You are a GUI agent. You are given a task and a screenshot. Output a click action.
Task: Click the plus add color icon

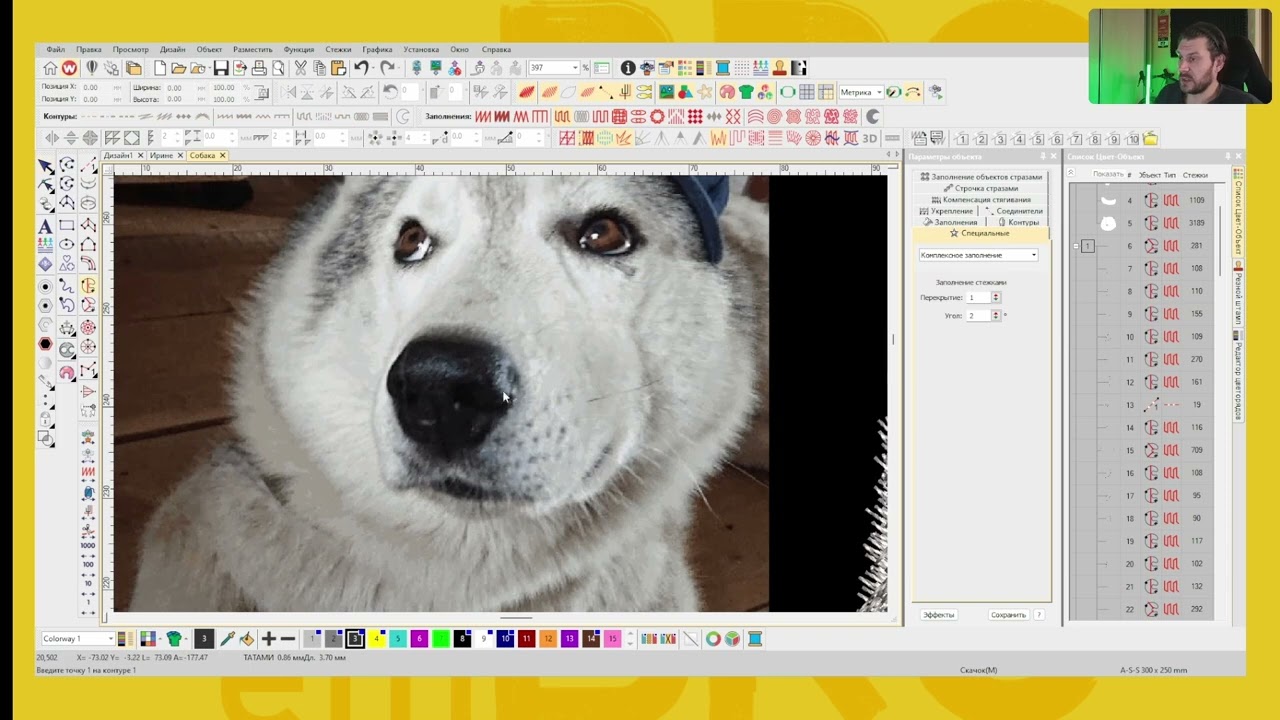coord(269,639)
